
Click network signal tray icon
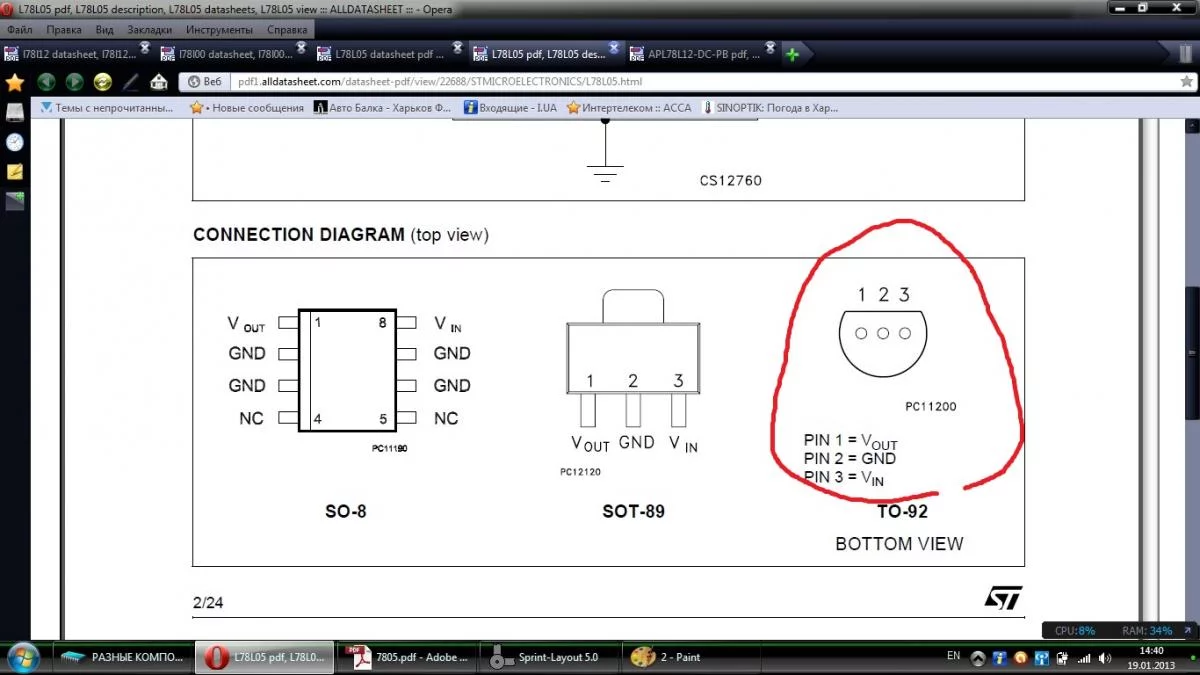1083,658
